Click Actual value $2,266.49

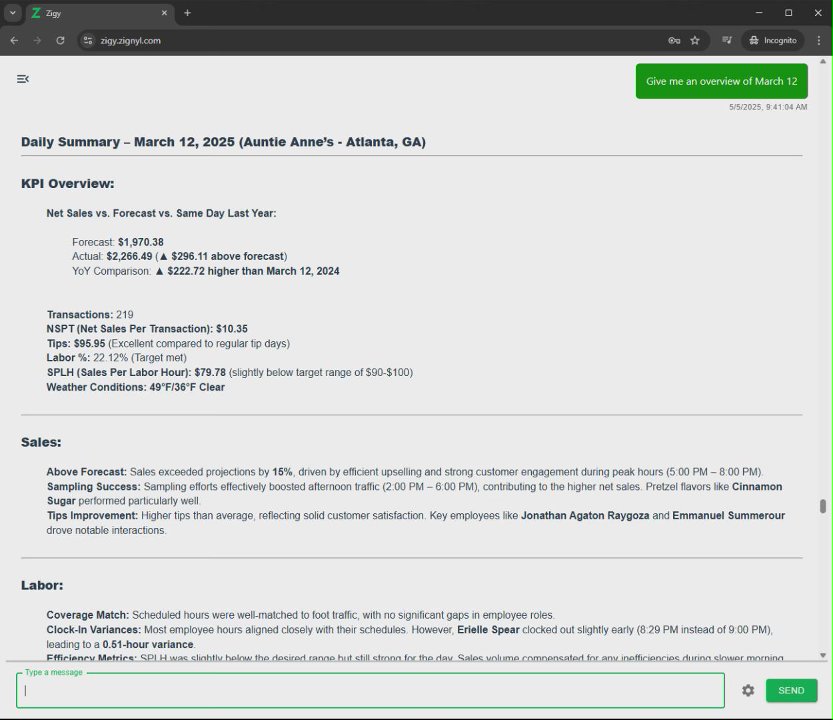(129, 256)
